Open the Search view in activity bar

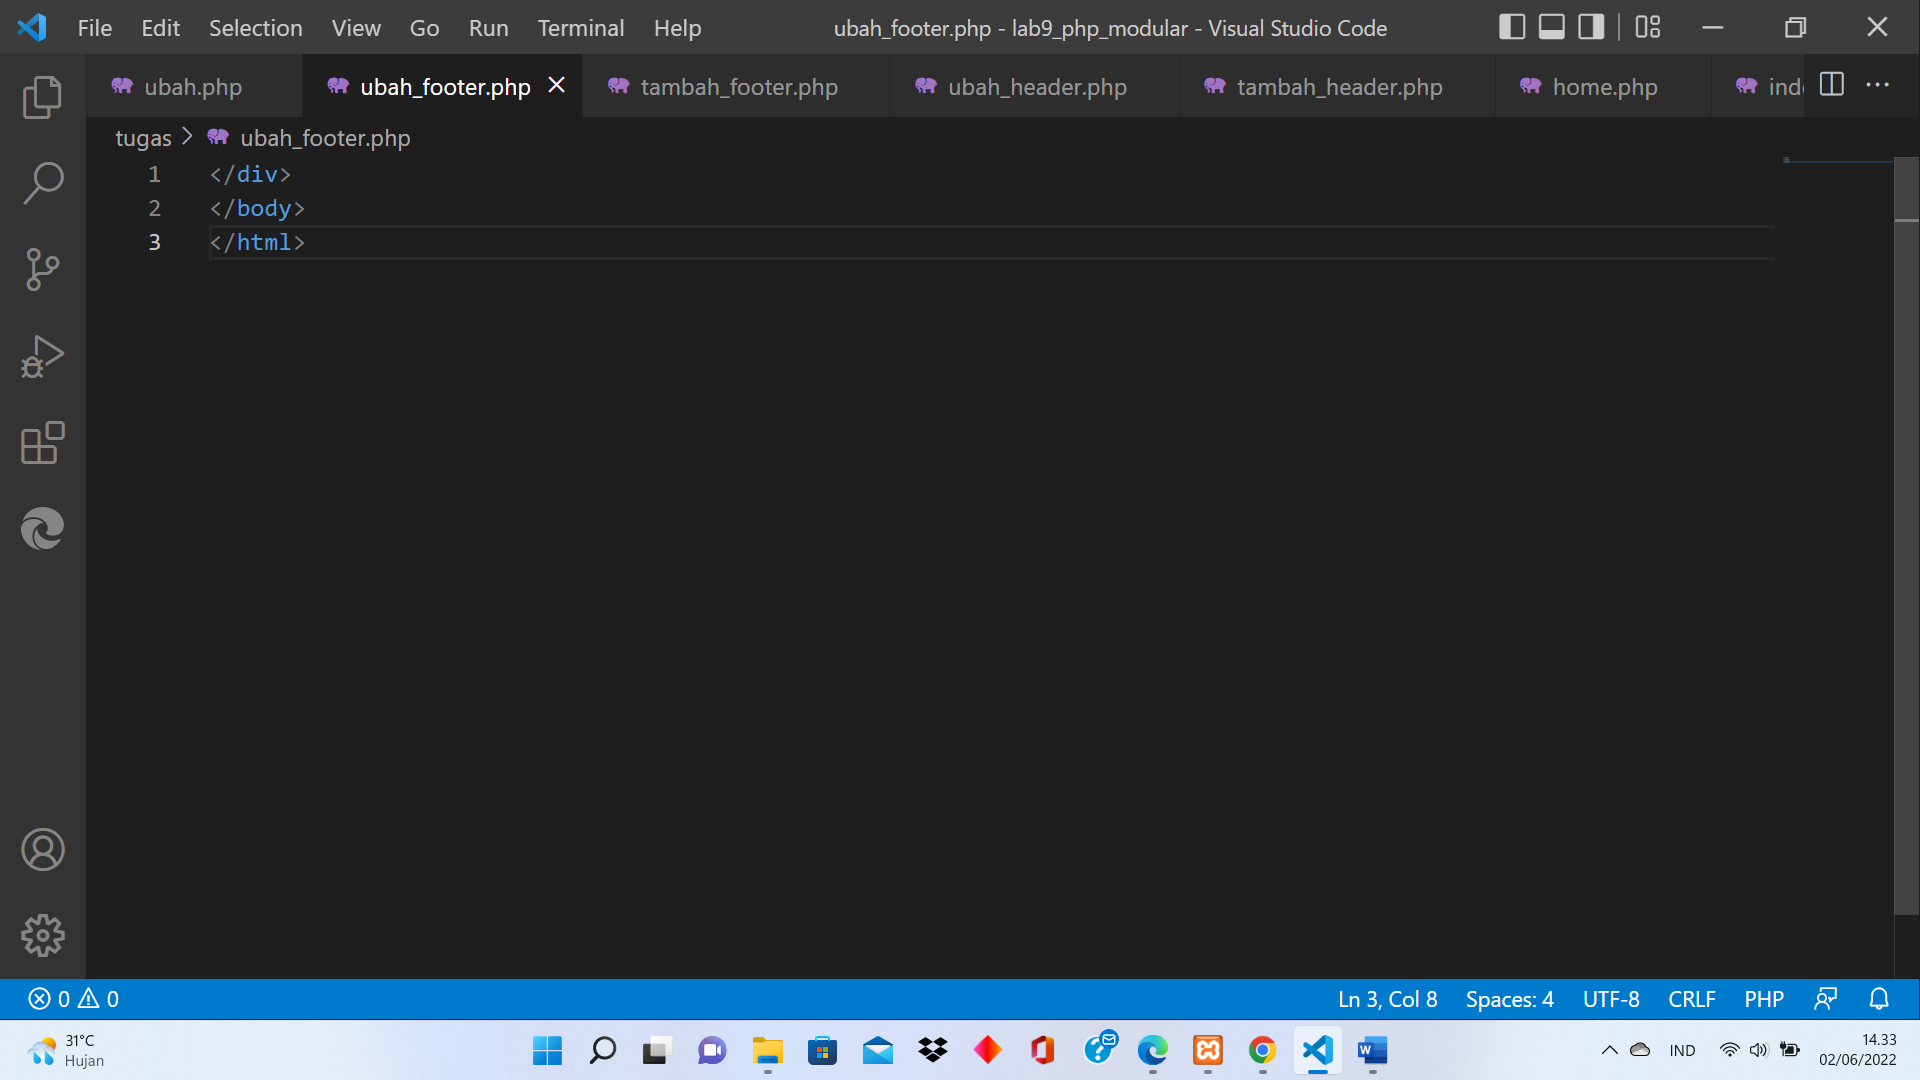[x=42, y=183]
